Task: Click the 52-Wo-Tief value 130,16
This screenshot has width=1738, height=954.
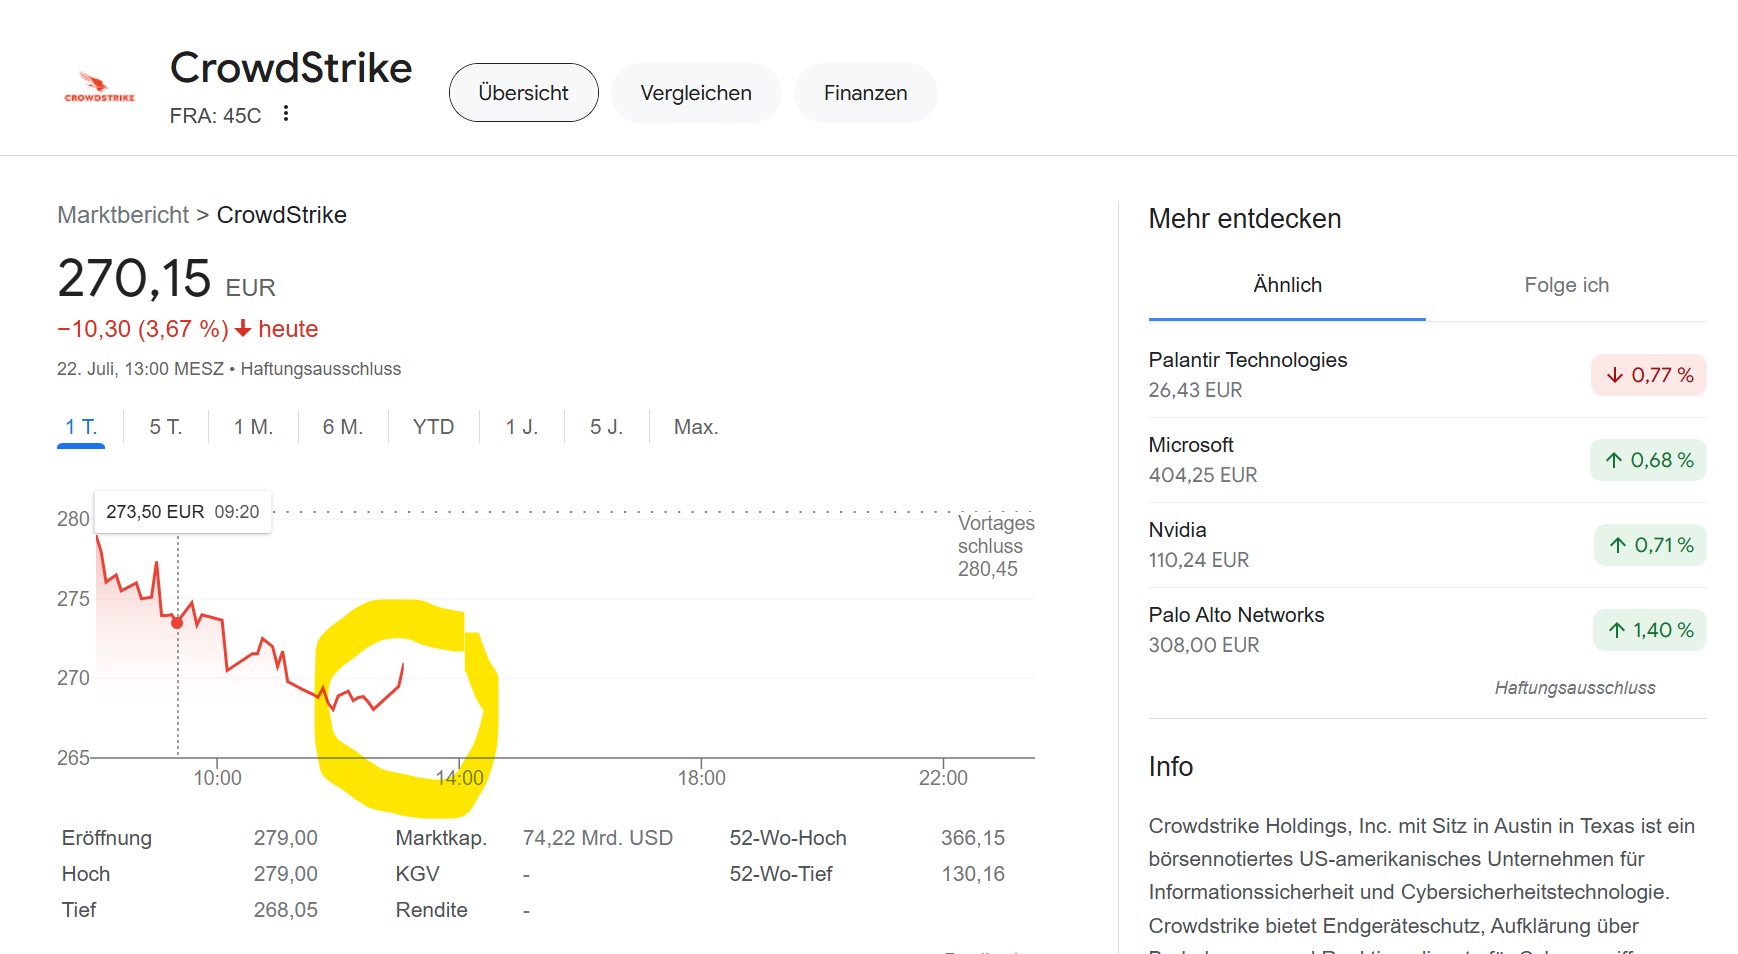Action: pos(973,874)
